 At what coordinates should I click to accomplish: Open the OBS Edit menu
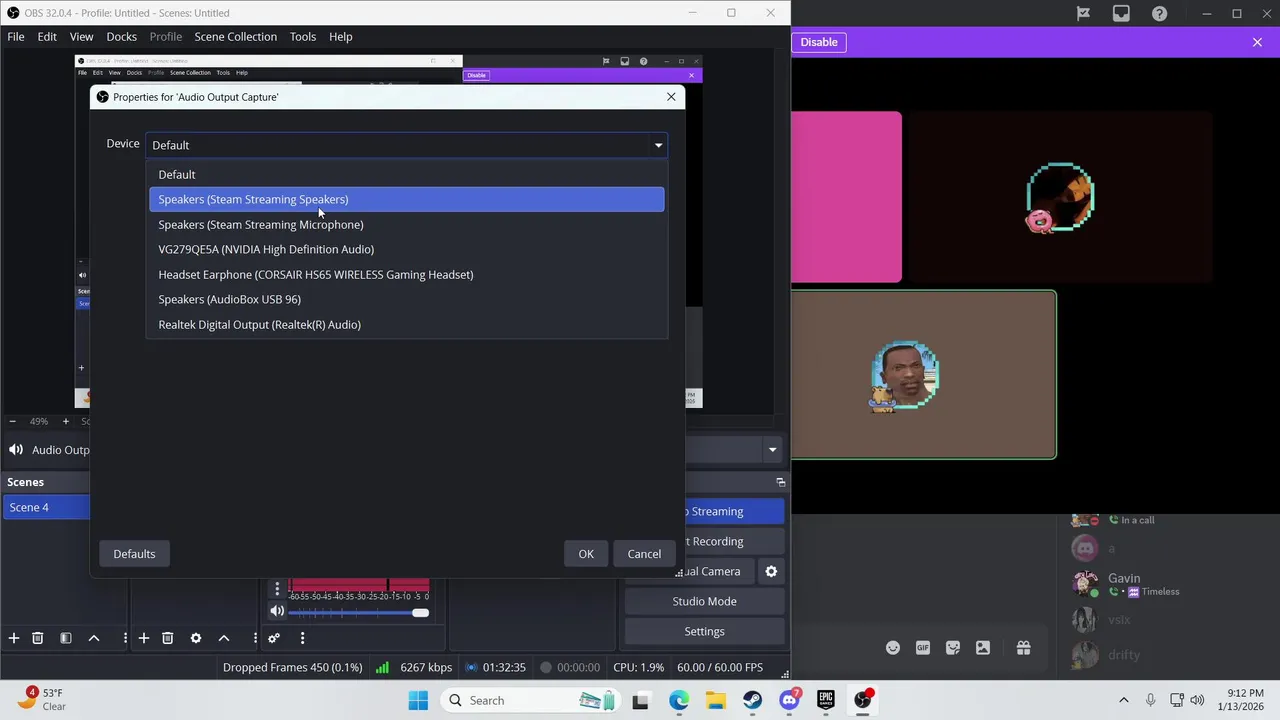click(x=47, y=36)
